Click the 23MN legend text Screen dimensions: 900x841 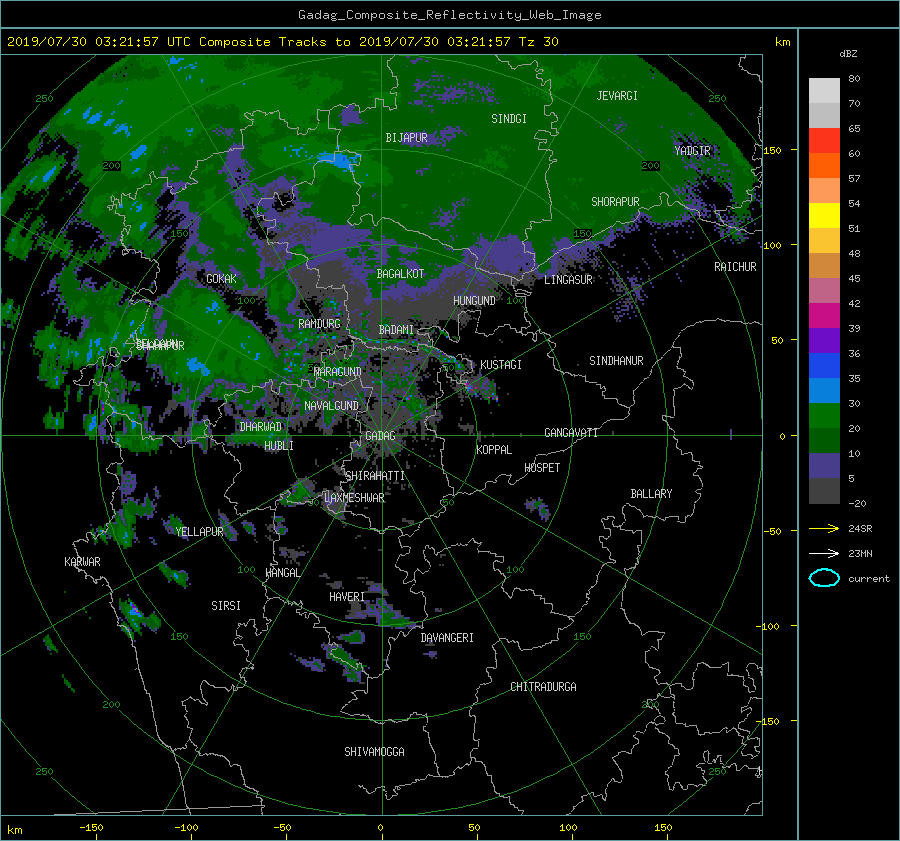[x=860, y=553]
